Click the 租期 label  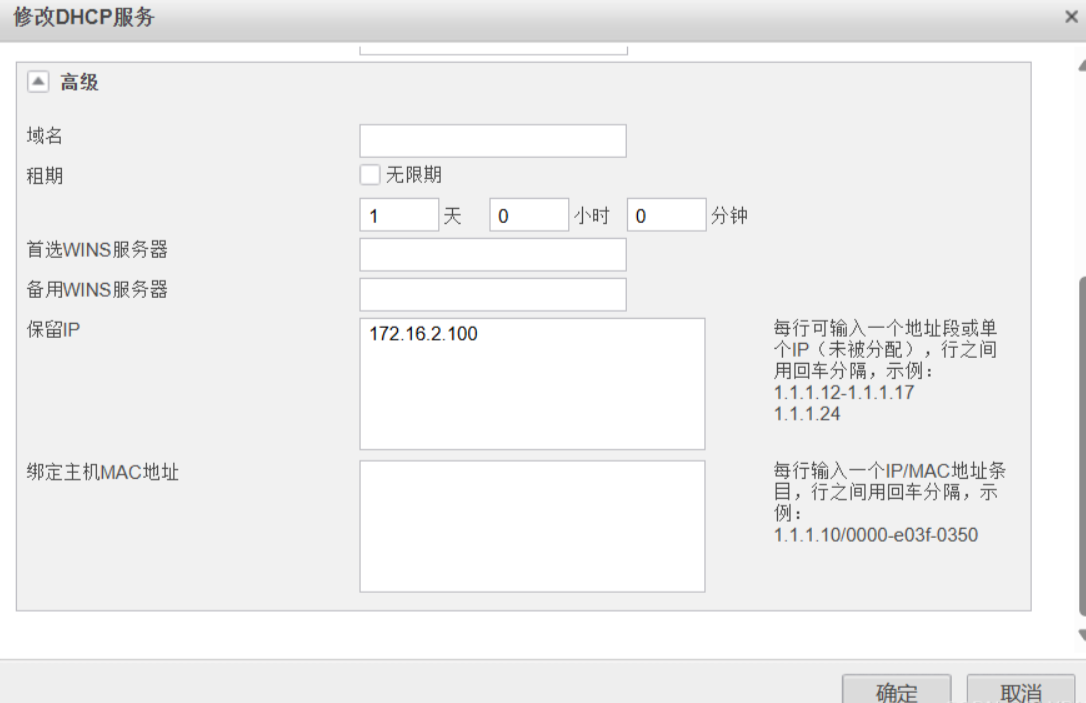pyautogui.click(x=45, y=176)
